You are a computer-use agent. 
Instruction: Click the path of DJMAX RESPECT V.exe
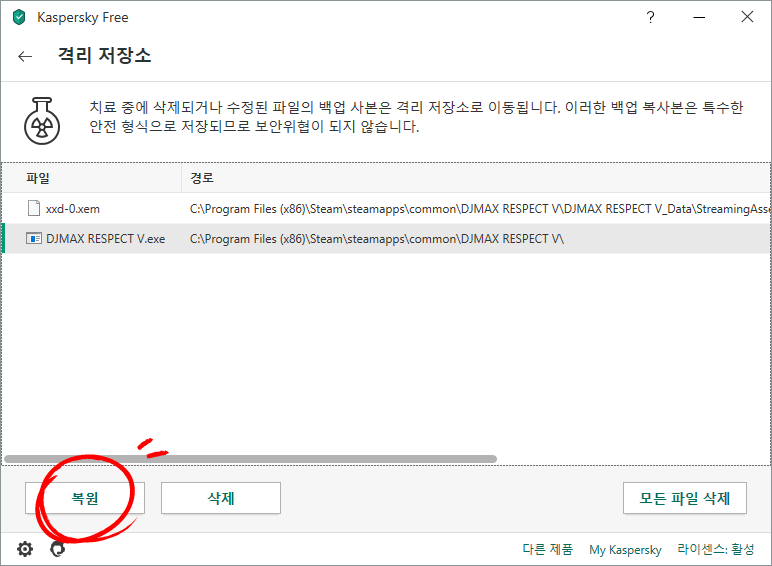click(377, 239)
